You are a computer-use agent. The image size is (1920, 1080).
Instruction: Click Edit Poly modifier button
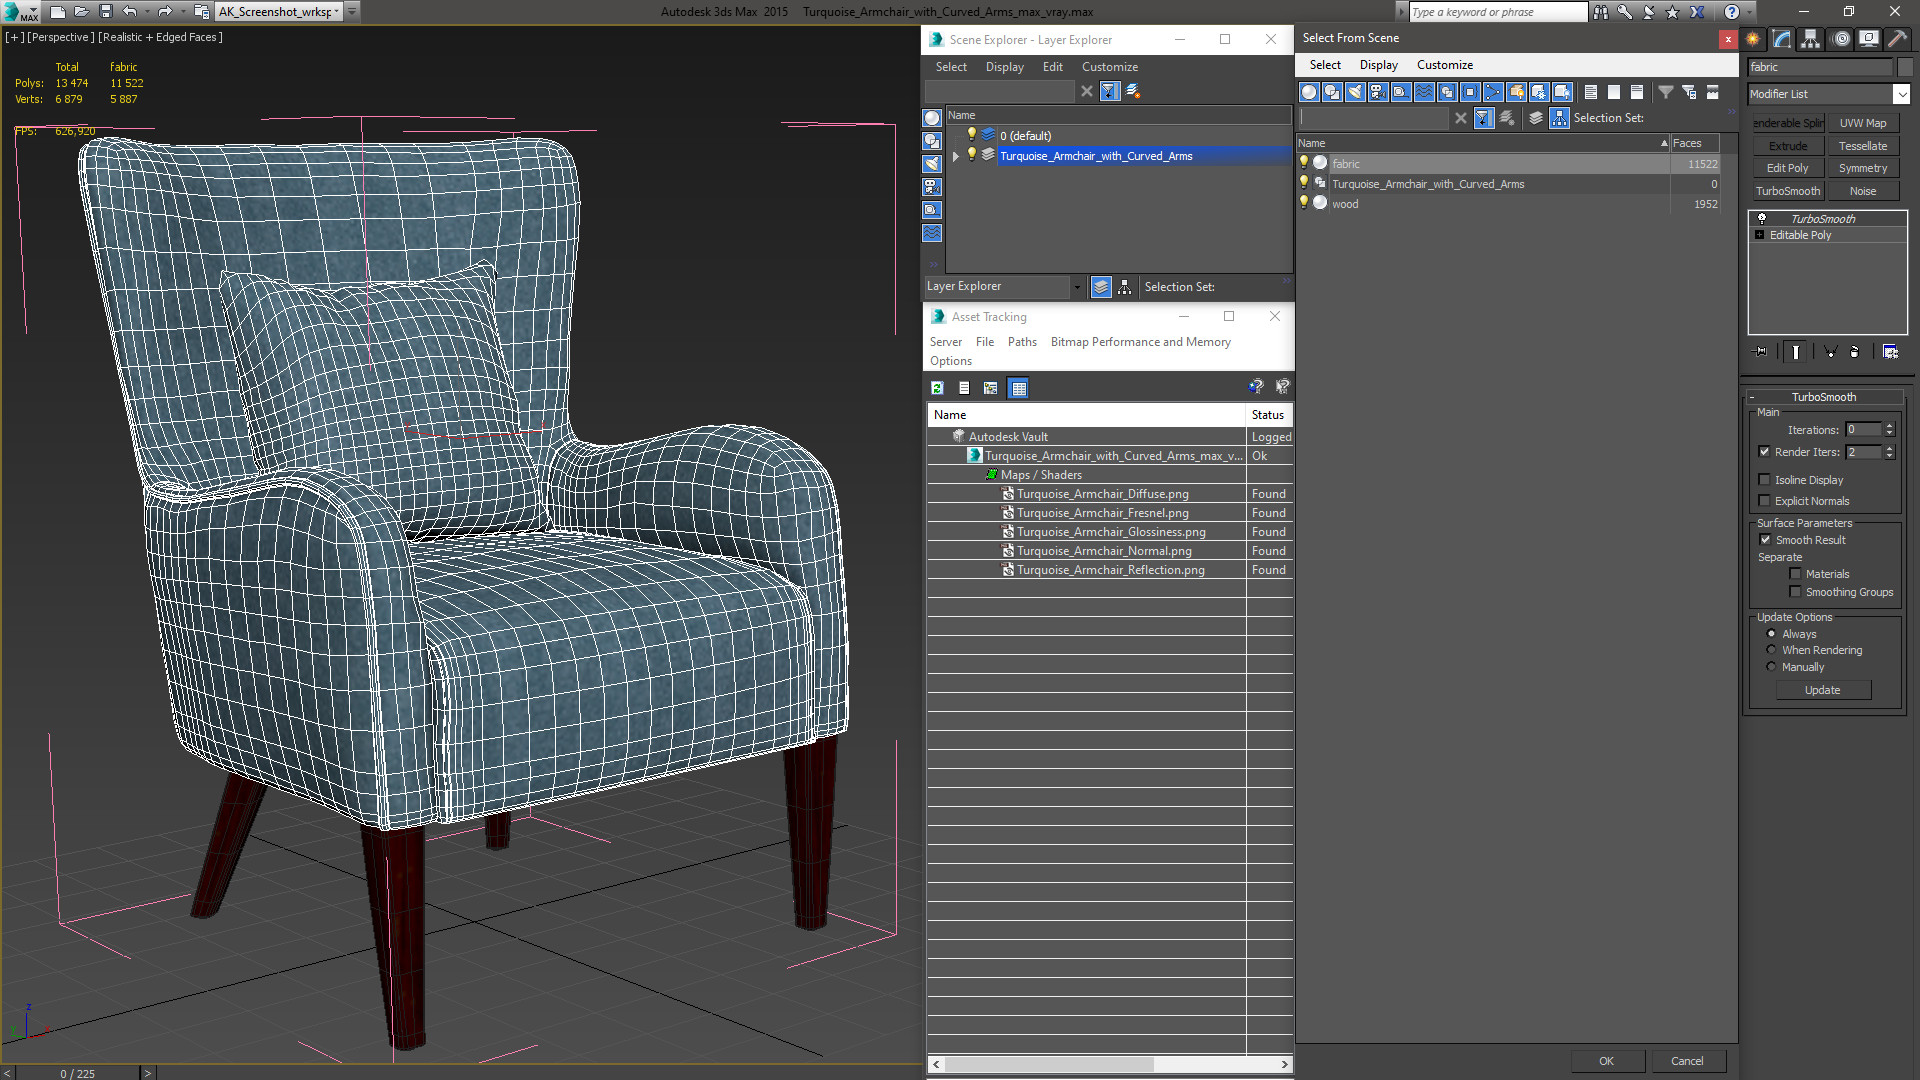[1787, 168]
